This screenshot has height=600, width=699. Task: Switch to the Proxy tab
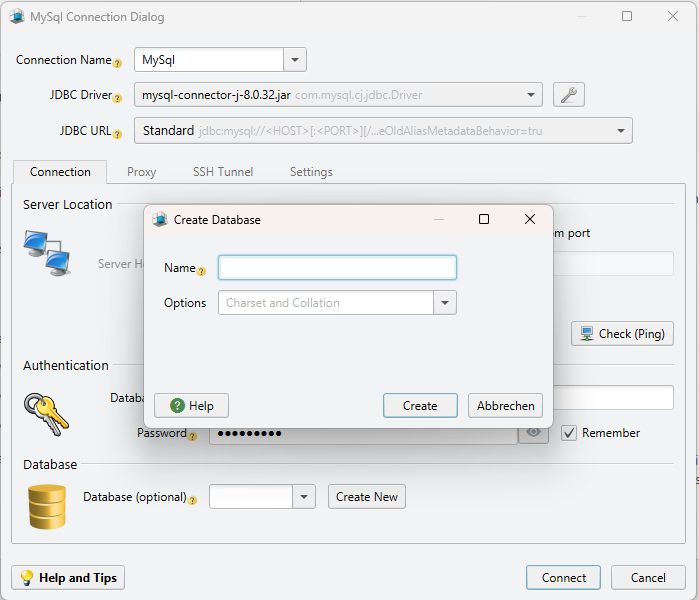pos(142,172)
